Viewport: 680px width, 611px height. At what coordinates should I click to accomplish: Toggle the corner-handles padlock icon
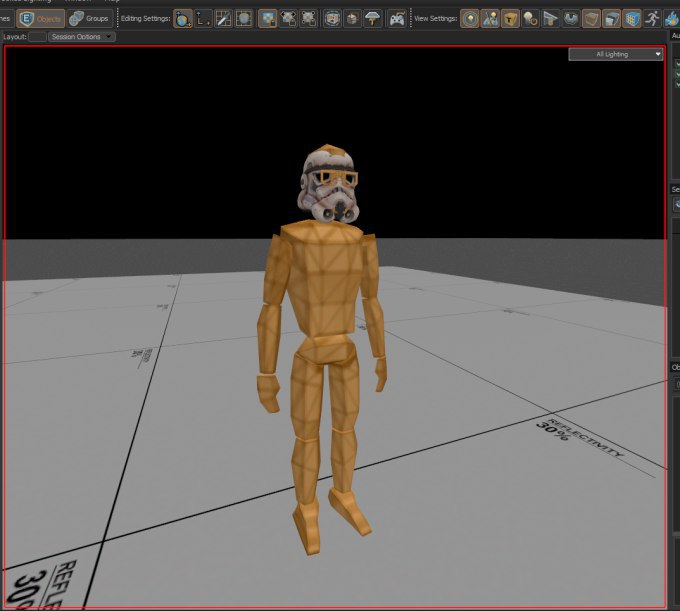point(308,19)
